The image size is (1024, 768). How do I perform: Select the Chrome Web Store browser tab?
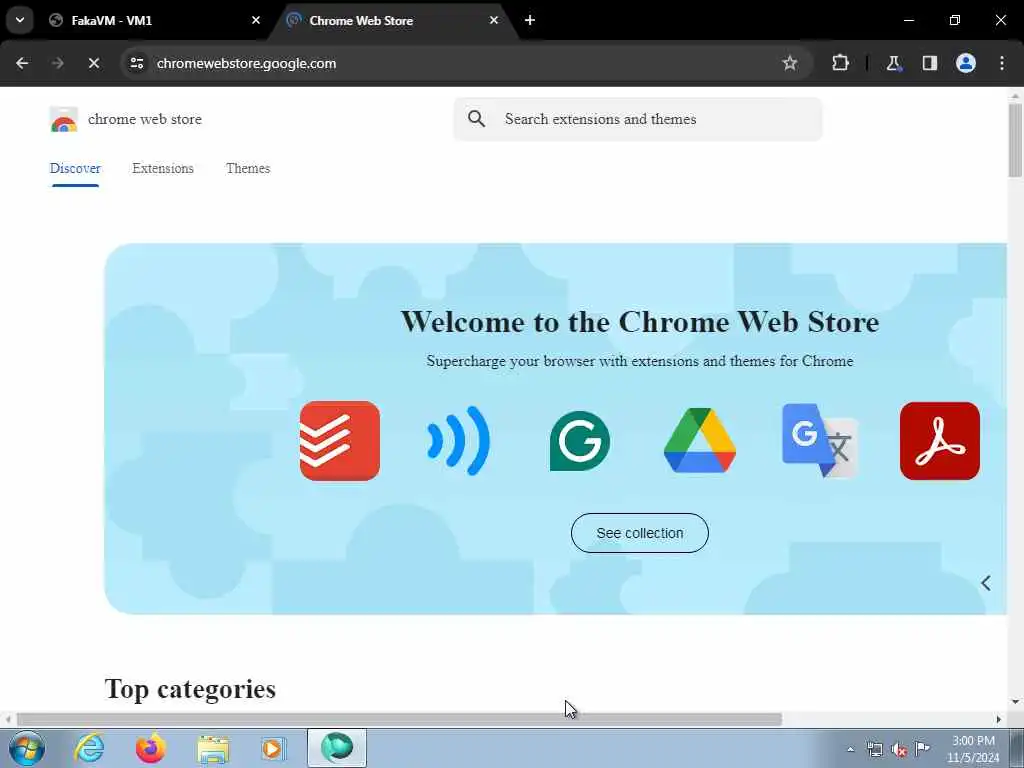pos(392,20)
